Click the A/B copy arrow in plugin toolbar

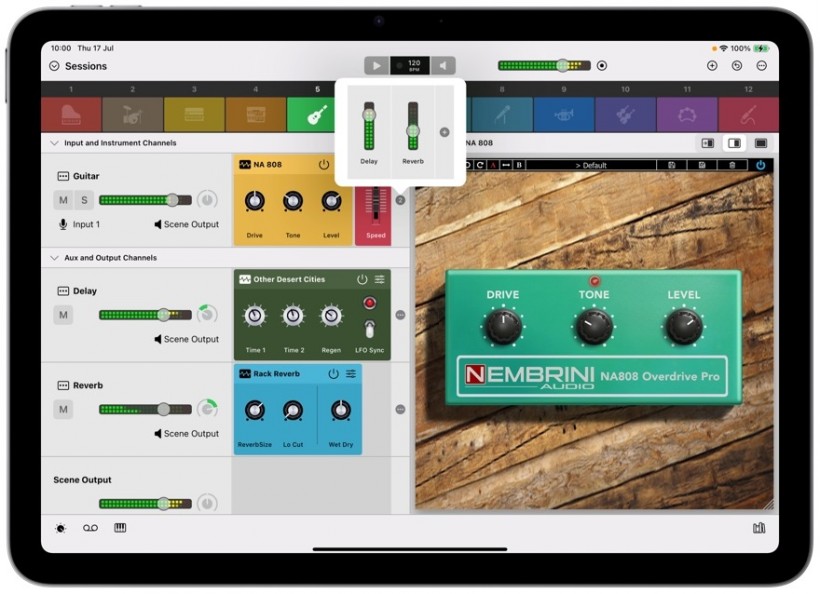(x=506, y=165)
